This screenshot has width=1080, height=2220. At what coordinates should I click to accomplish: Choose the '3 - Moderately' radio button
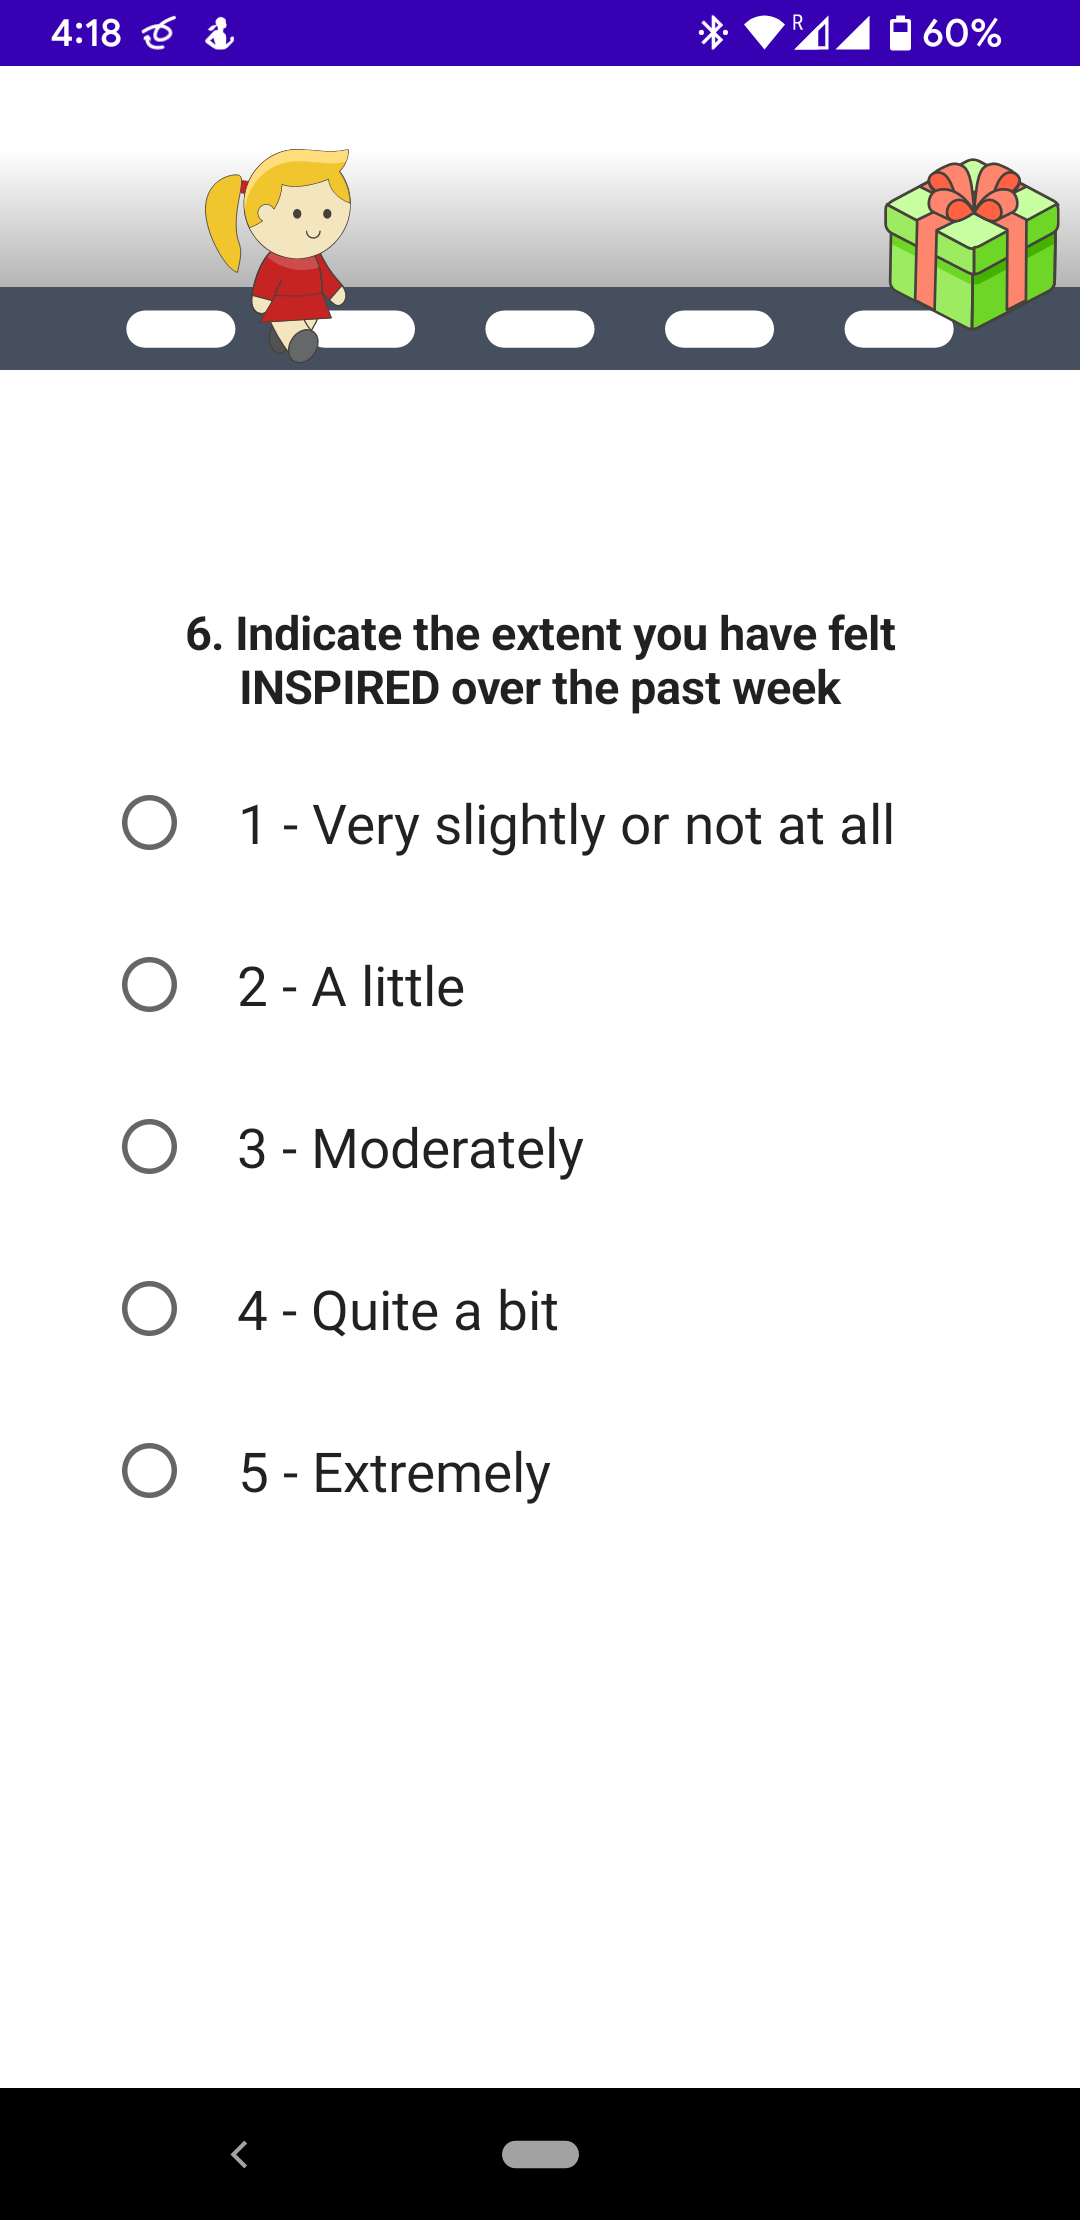(x=149, y=1147)
